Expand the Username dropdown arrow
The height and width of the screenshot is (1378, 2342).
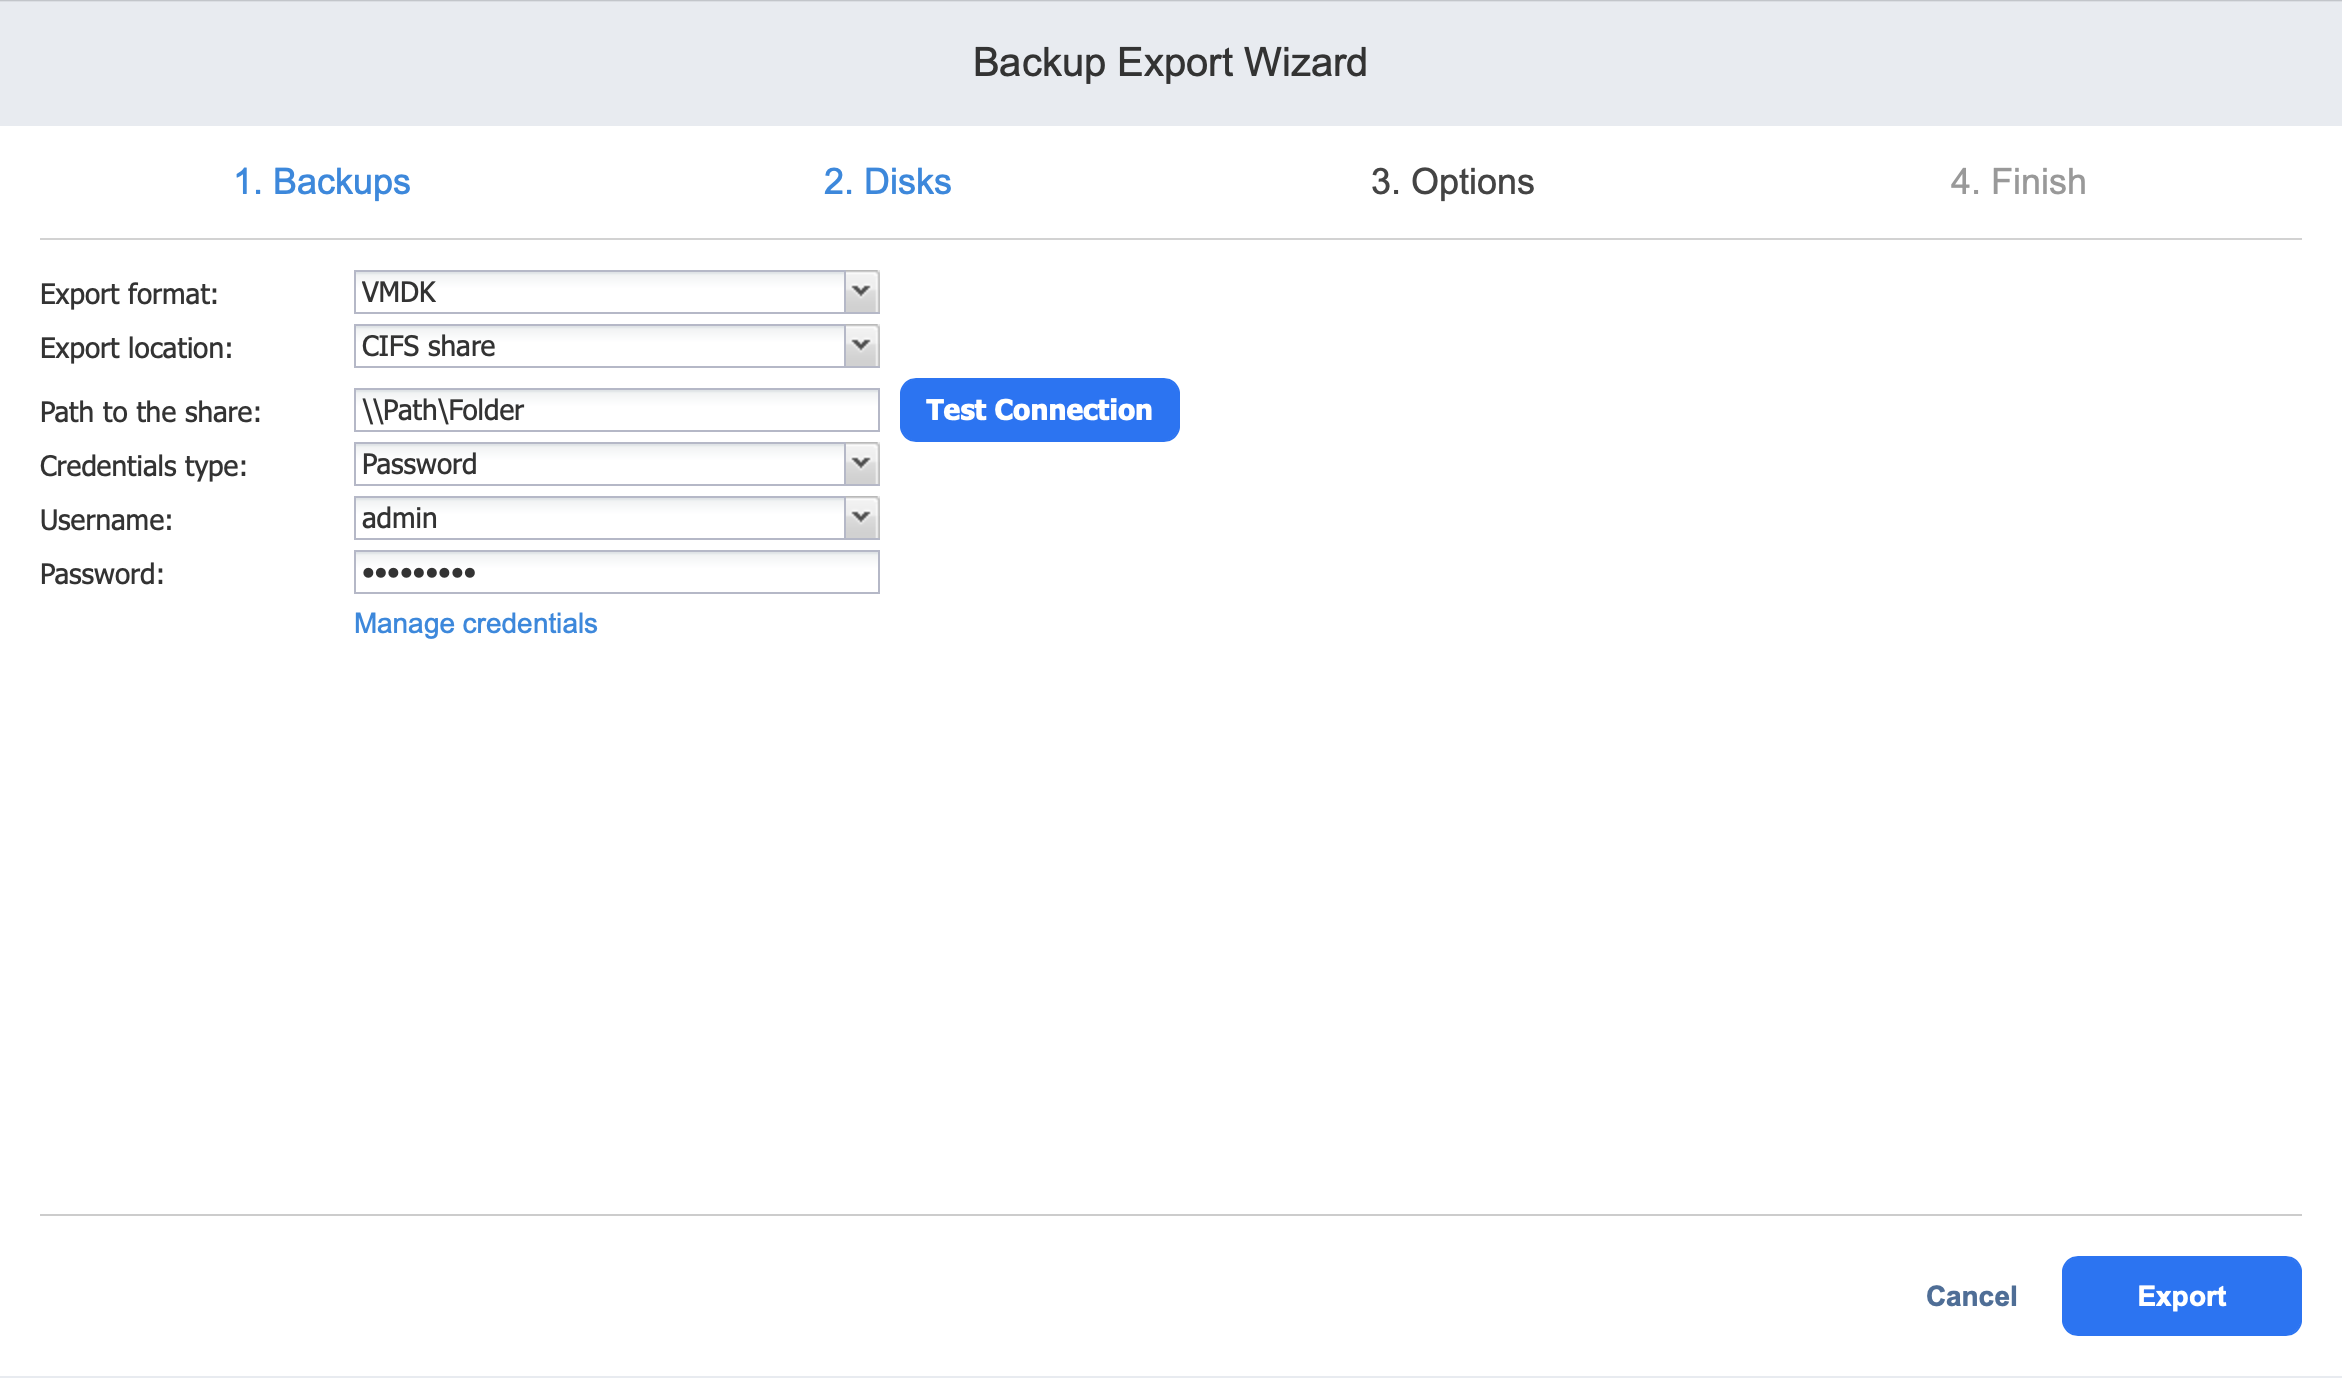coord(861,518)
